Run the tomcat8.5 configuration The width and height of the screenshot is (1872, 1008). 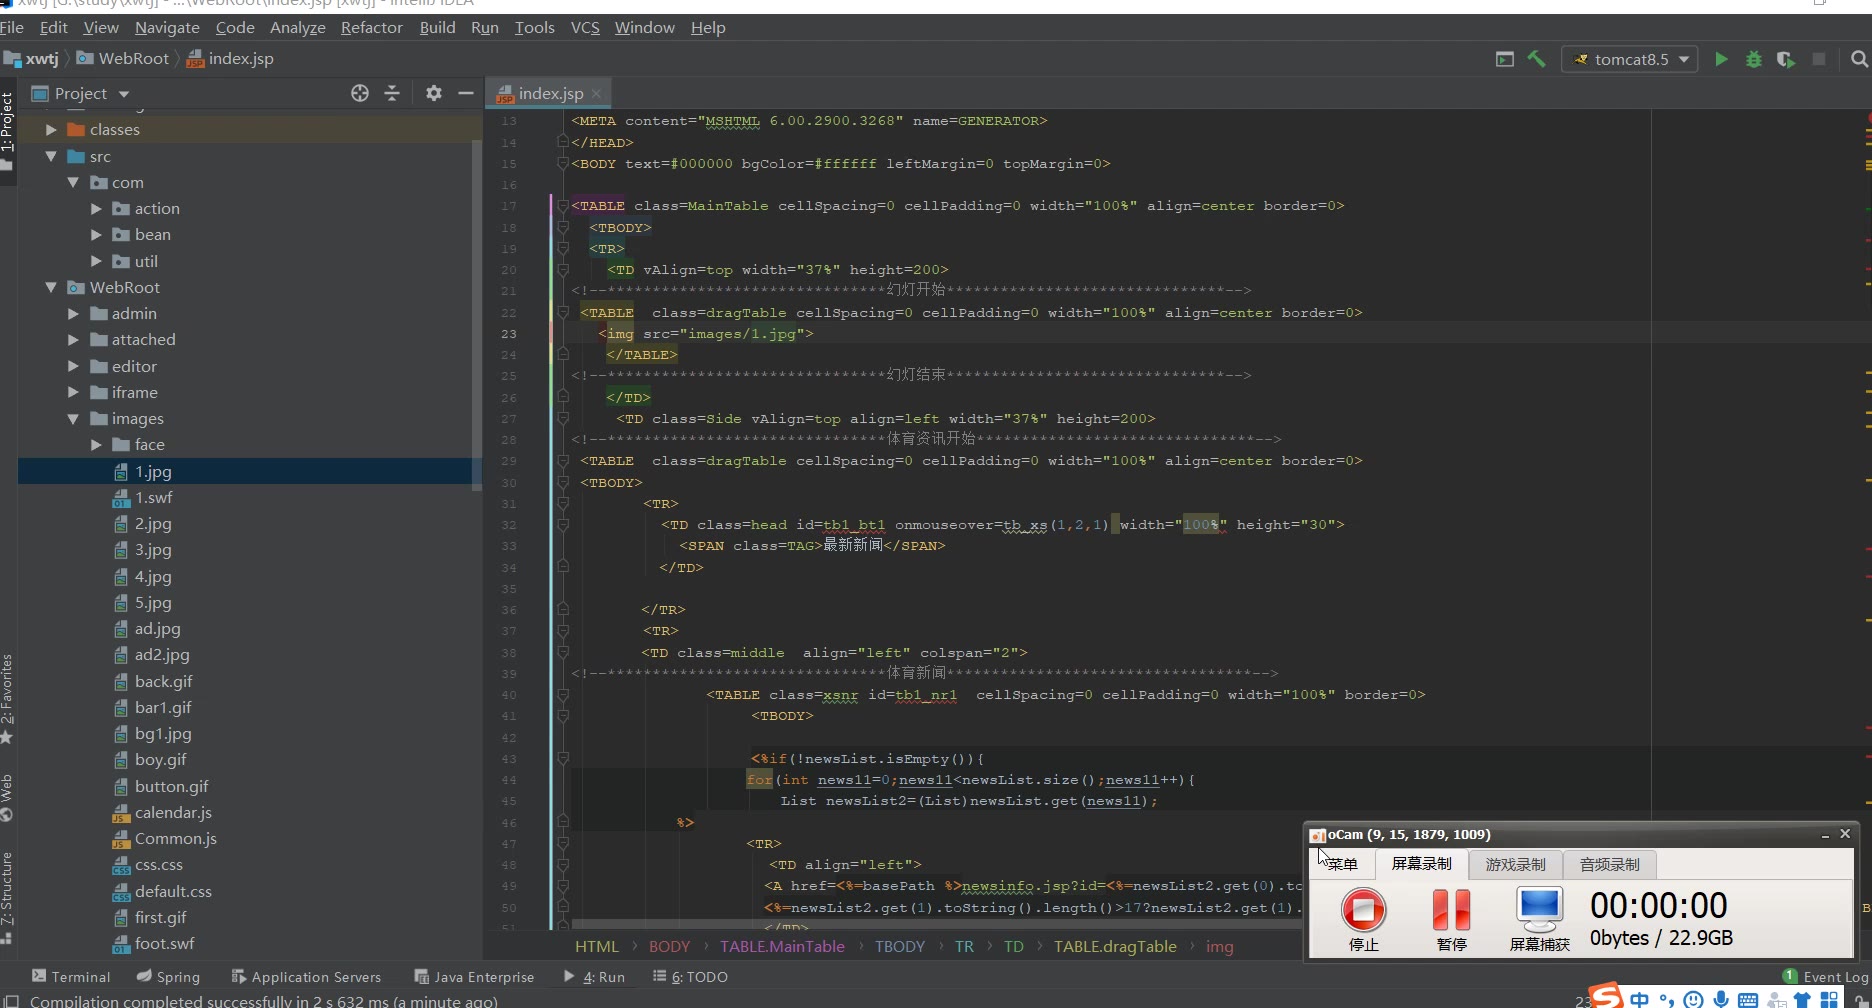tap(1721, 59)
